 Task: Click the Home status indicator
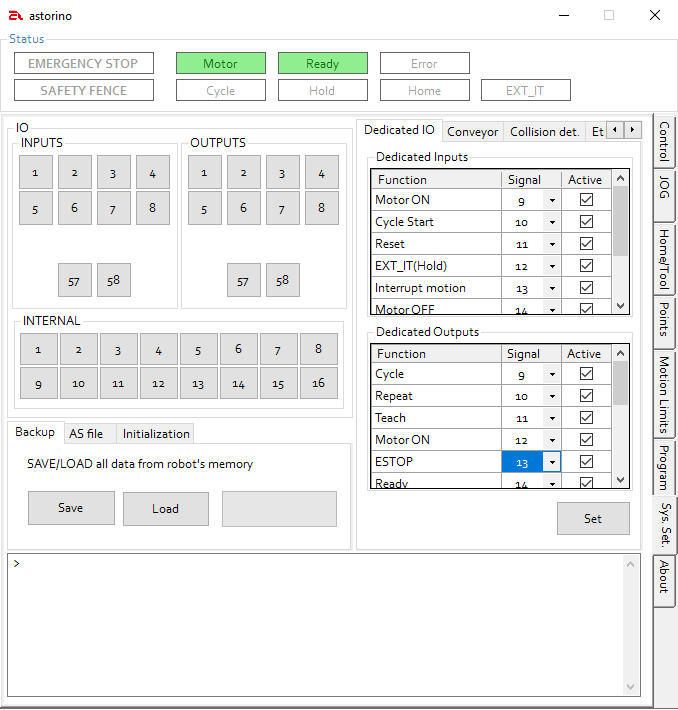point(424,91)
